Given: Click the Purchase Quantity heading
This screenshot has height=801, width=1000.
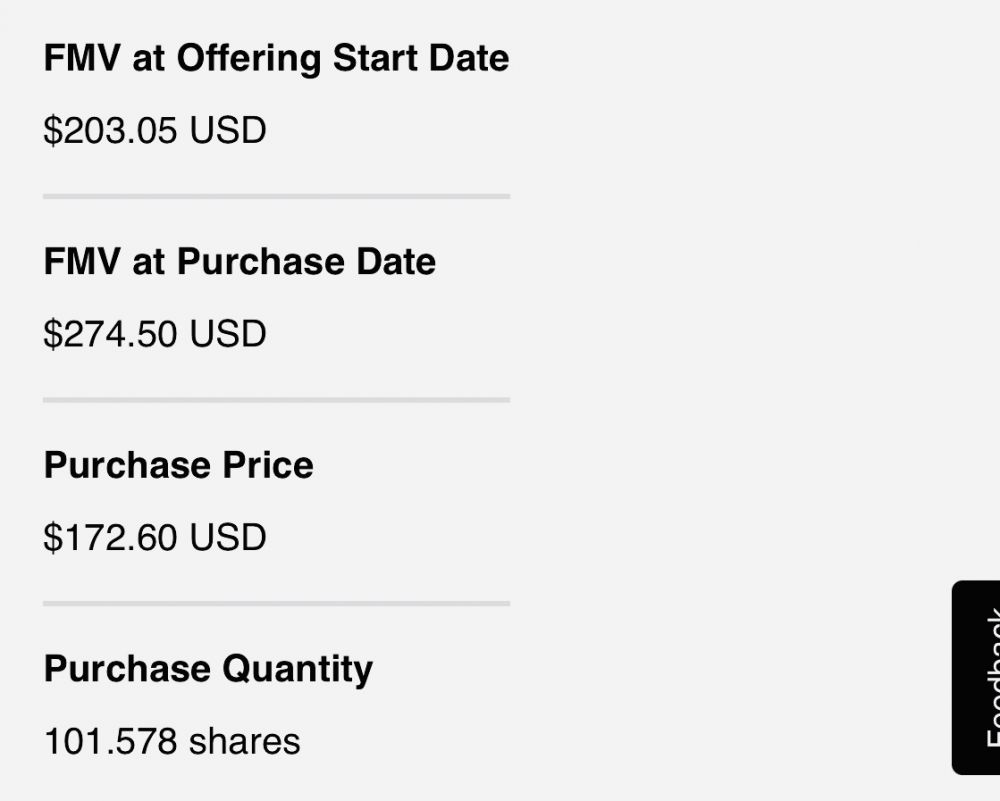Looking at the screenshot, I should 208,669.
